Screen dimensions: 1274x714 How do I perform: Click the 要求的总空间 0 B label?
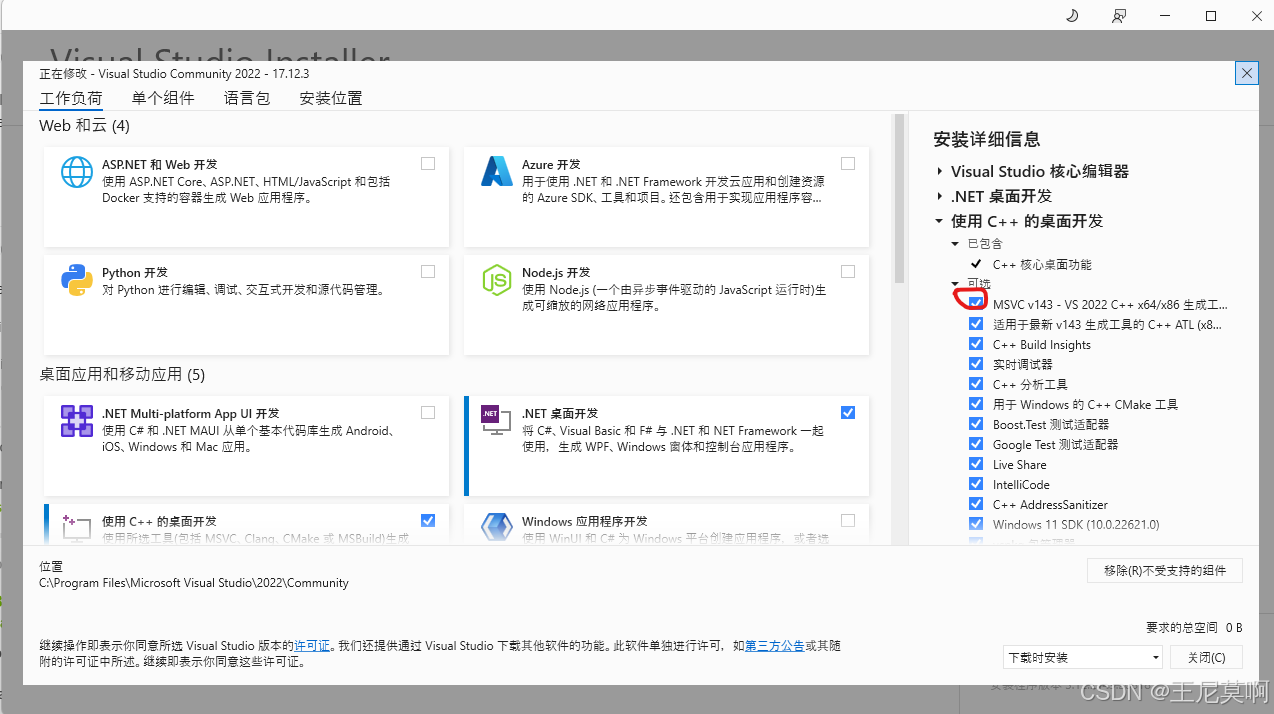(x=1194, y=628)
